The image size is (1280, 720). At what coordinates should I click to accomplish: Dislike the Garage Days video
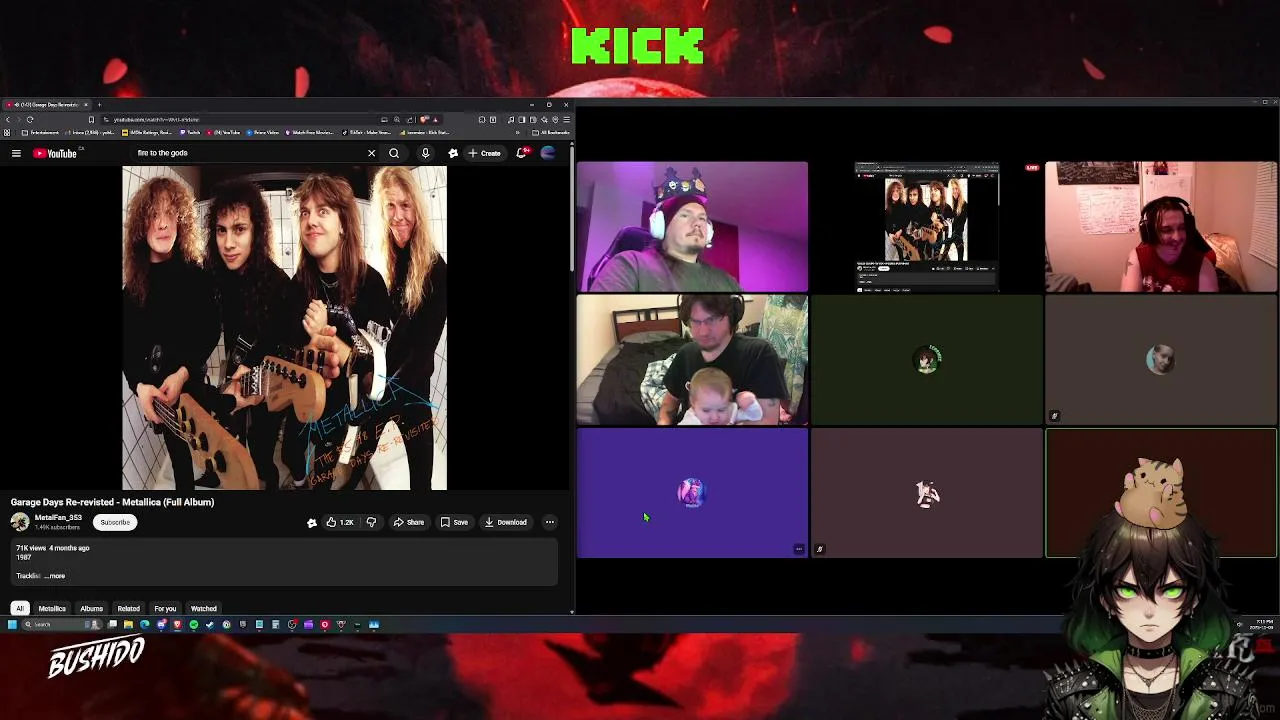[371, 522]
